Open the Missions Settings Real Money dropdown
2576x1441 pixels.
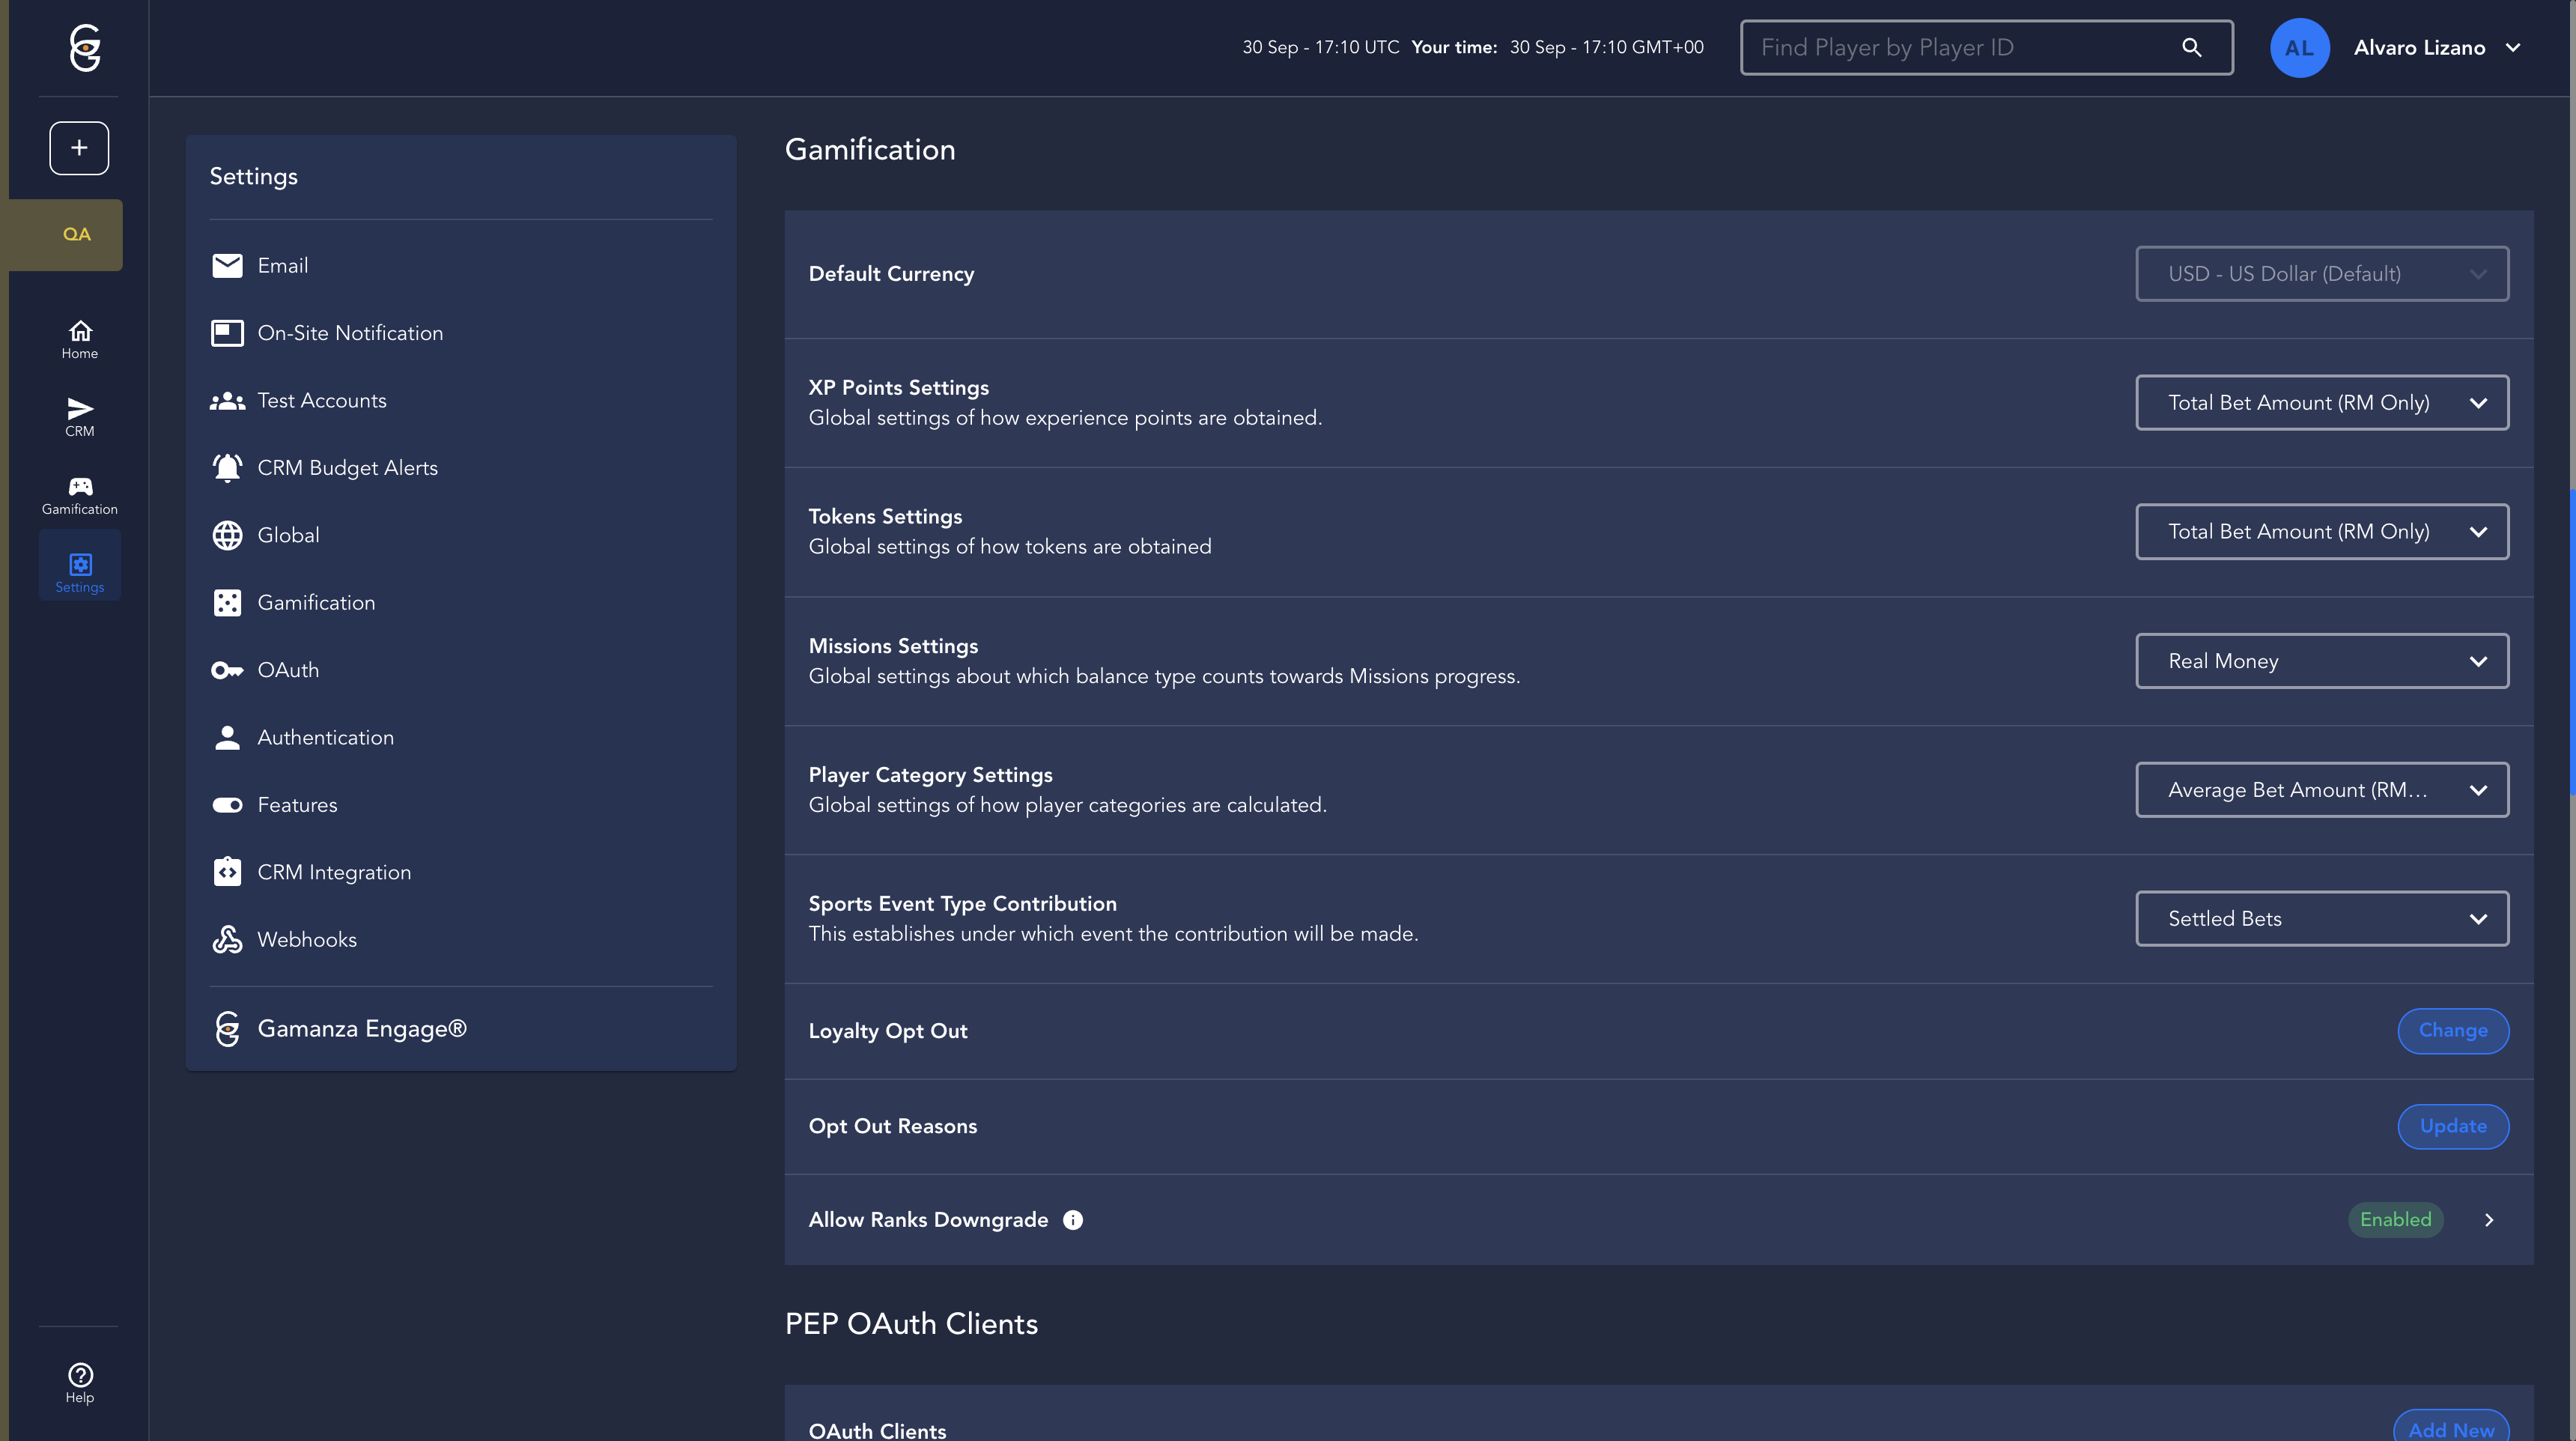pos(2321,661)
